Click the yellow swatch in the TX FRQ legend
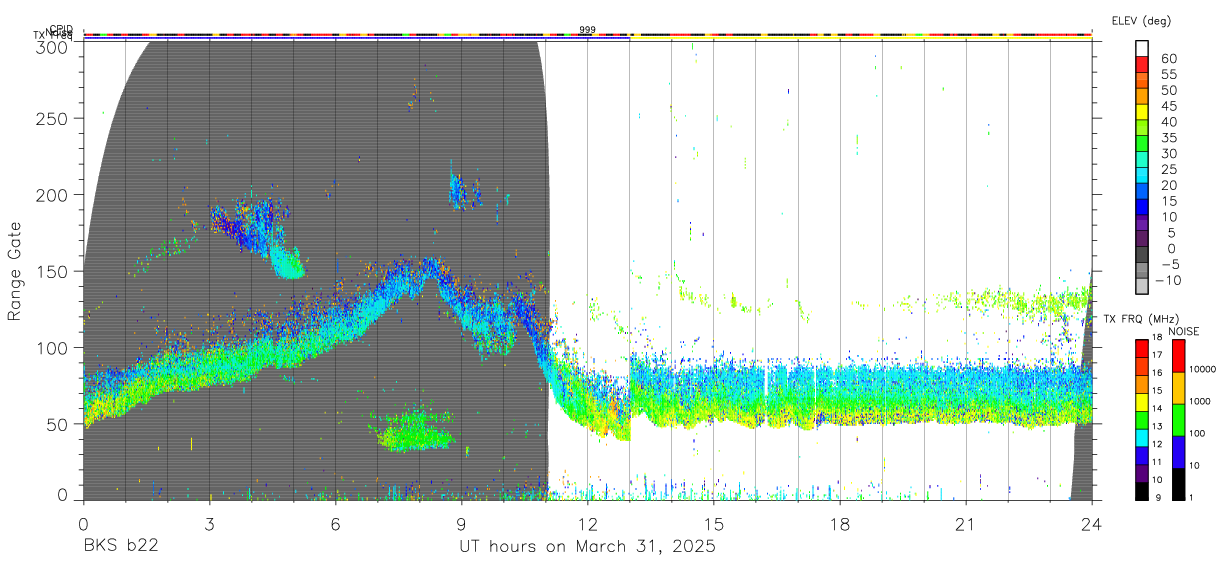1228x567 pixels. click(x=1142, y=402)
